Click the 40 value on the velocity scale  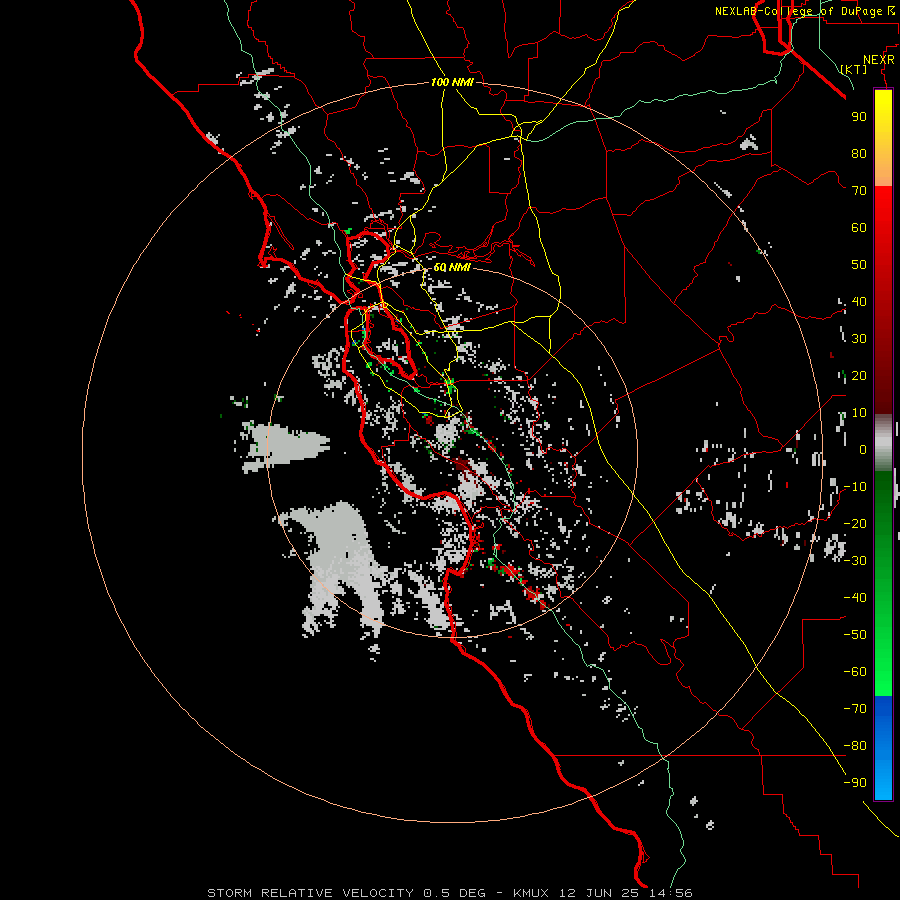(859, 302)
